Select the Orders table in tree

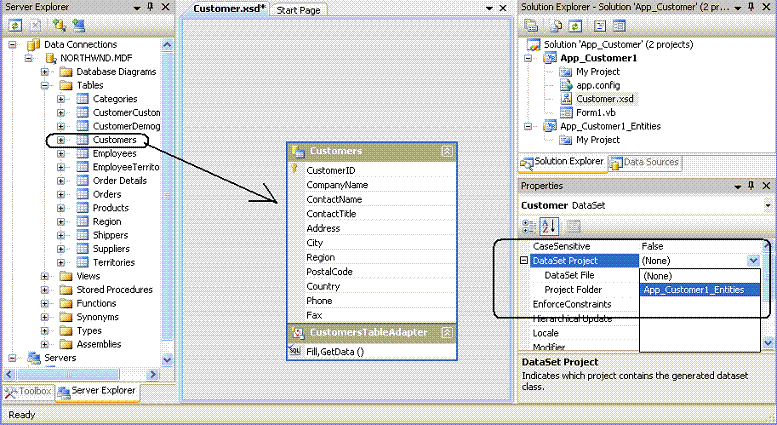[107, 194]
